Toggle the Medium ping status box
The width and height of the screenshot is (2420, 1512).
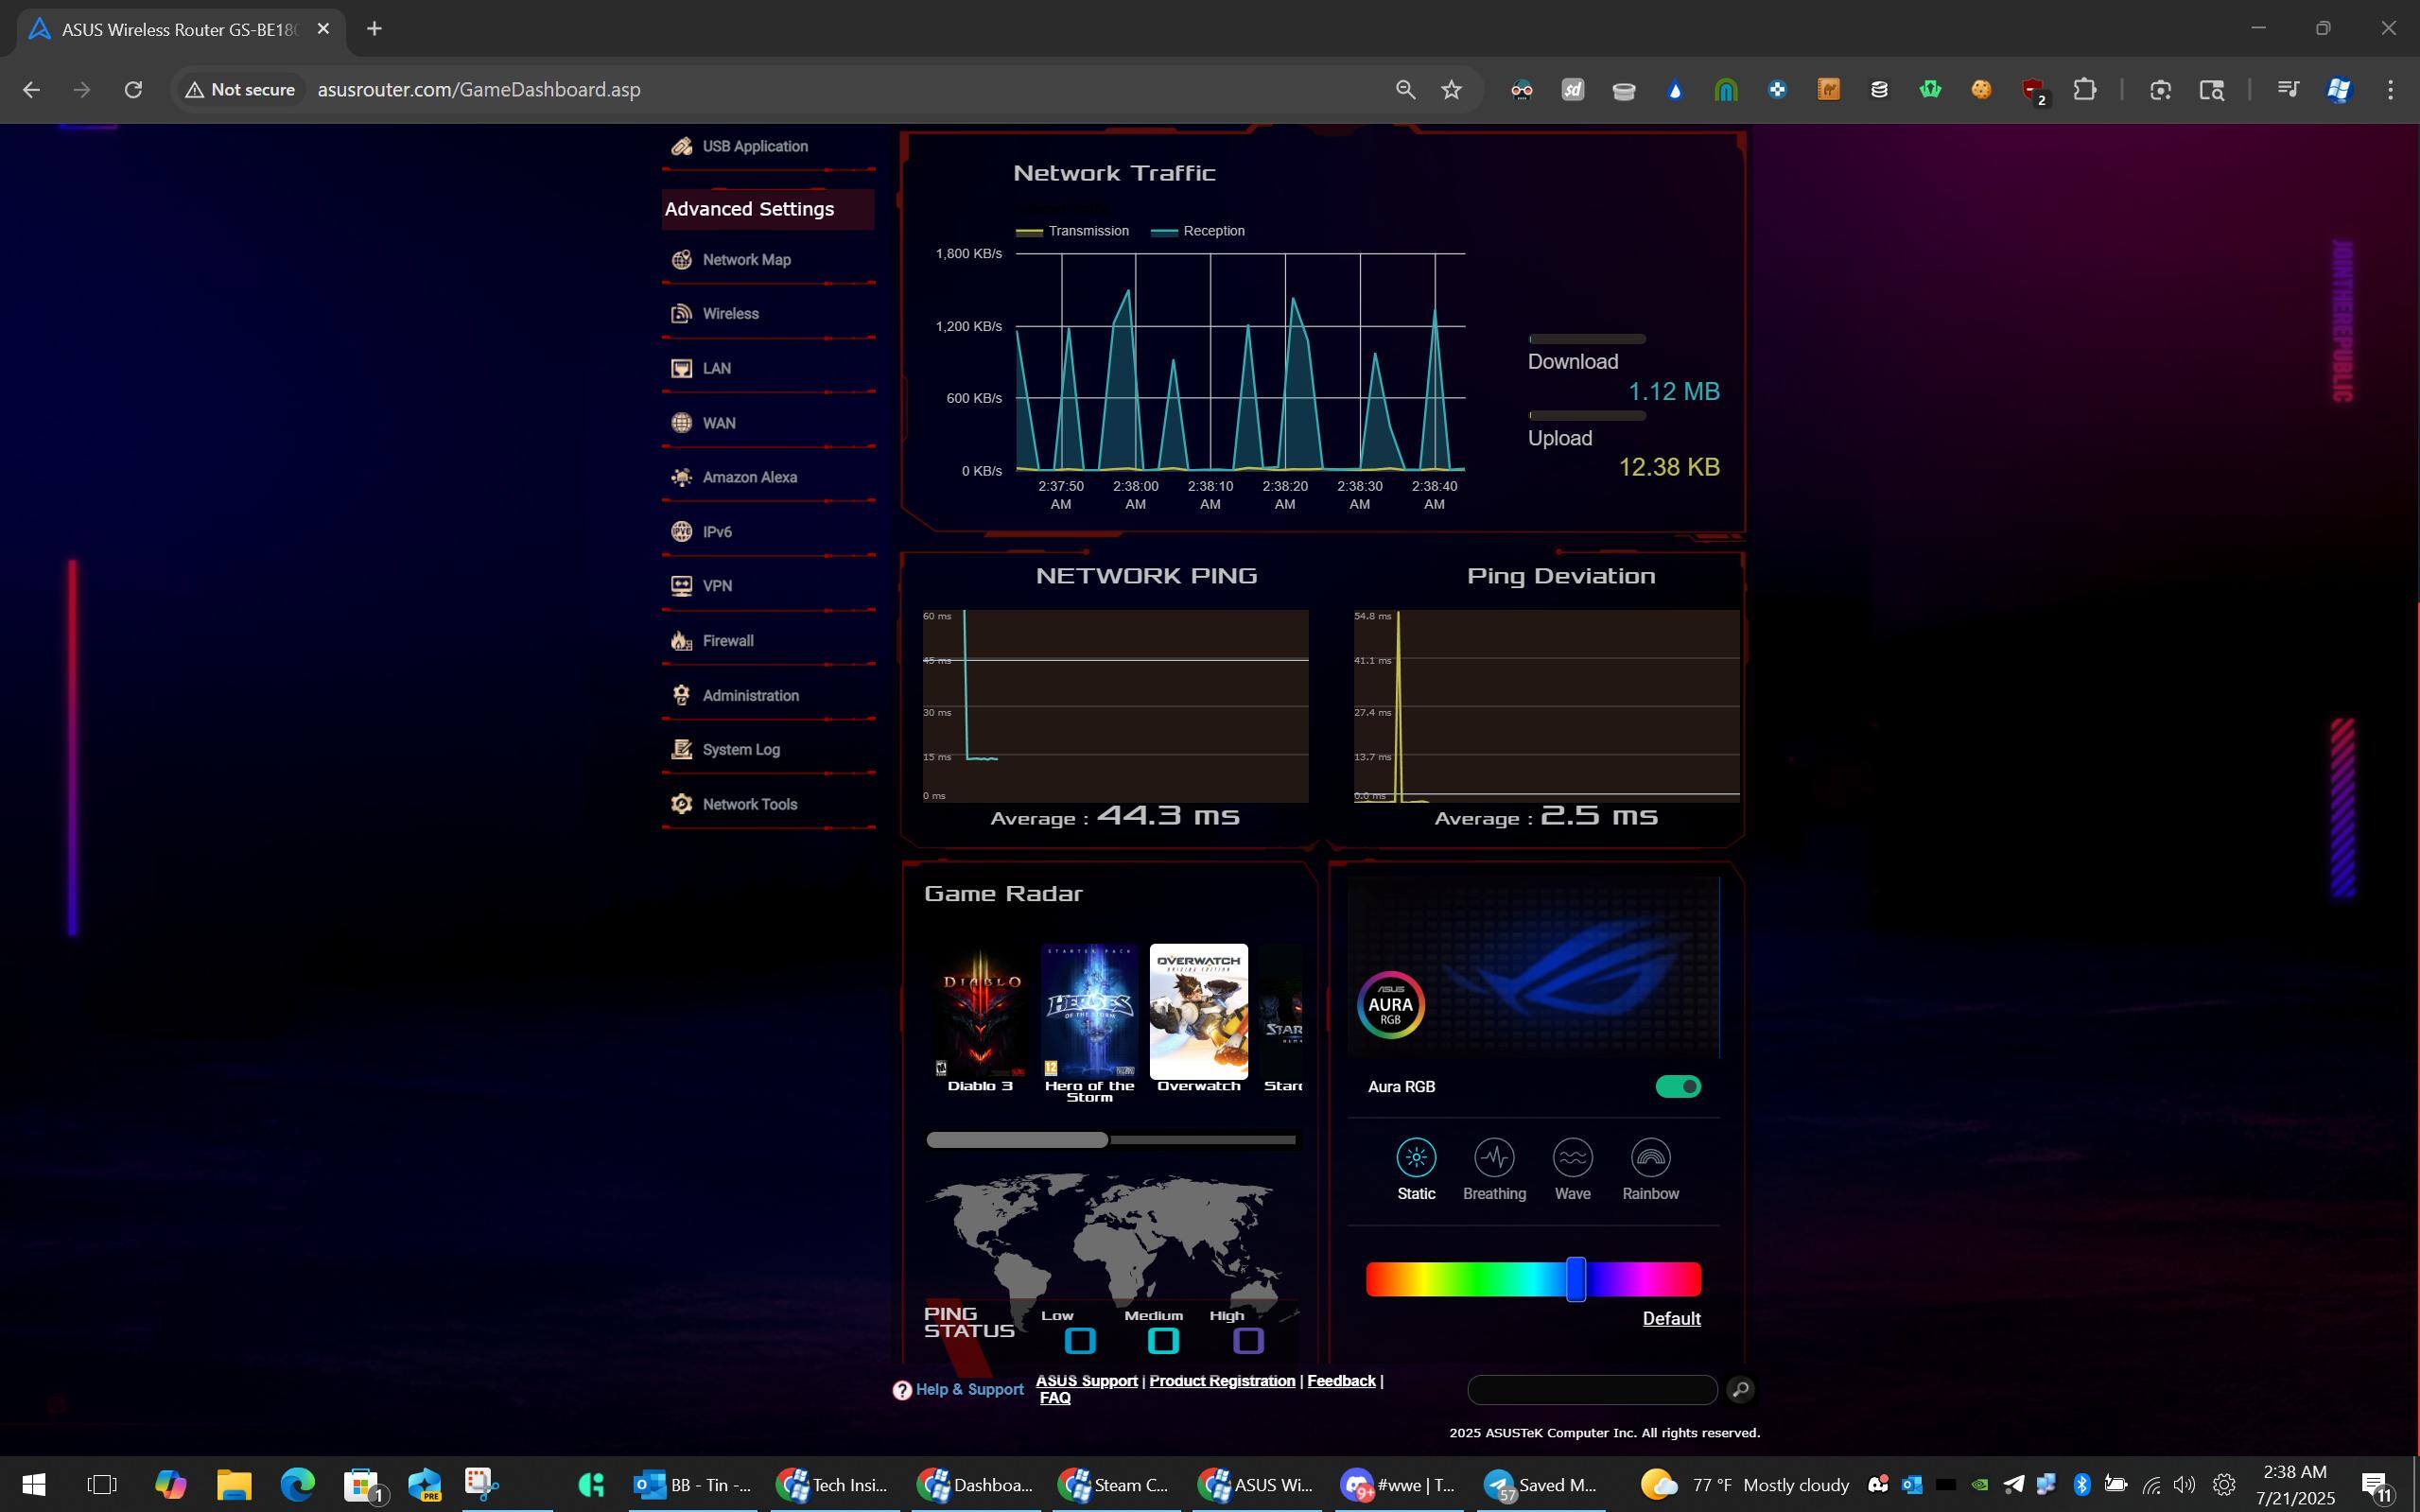tap(1163, 1341)
